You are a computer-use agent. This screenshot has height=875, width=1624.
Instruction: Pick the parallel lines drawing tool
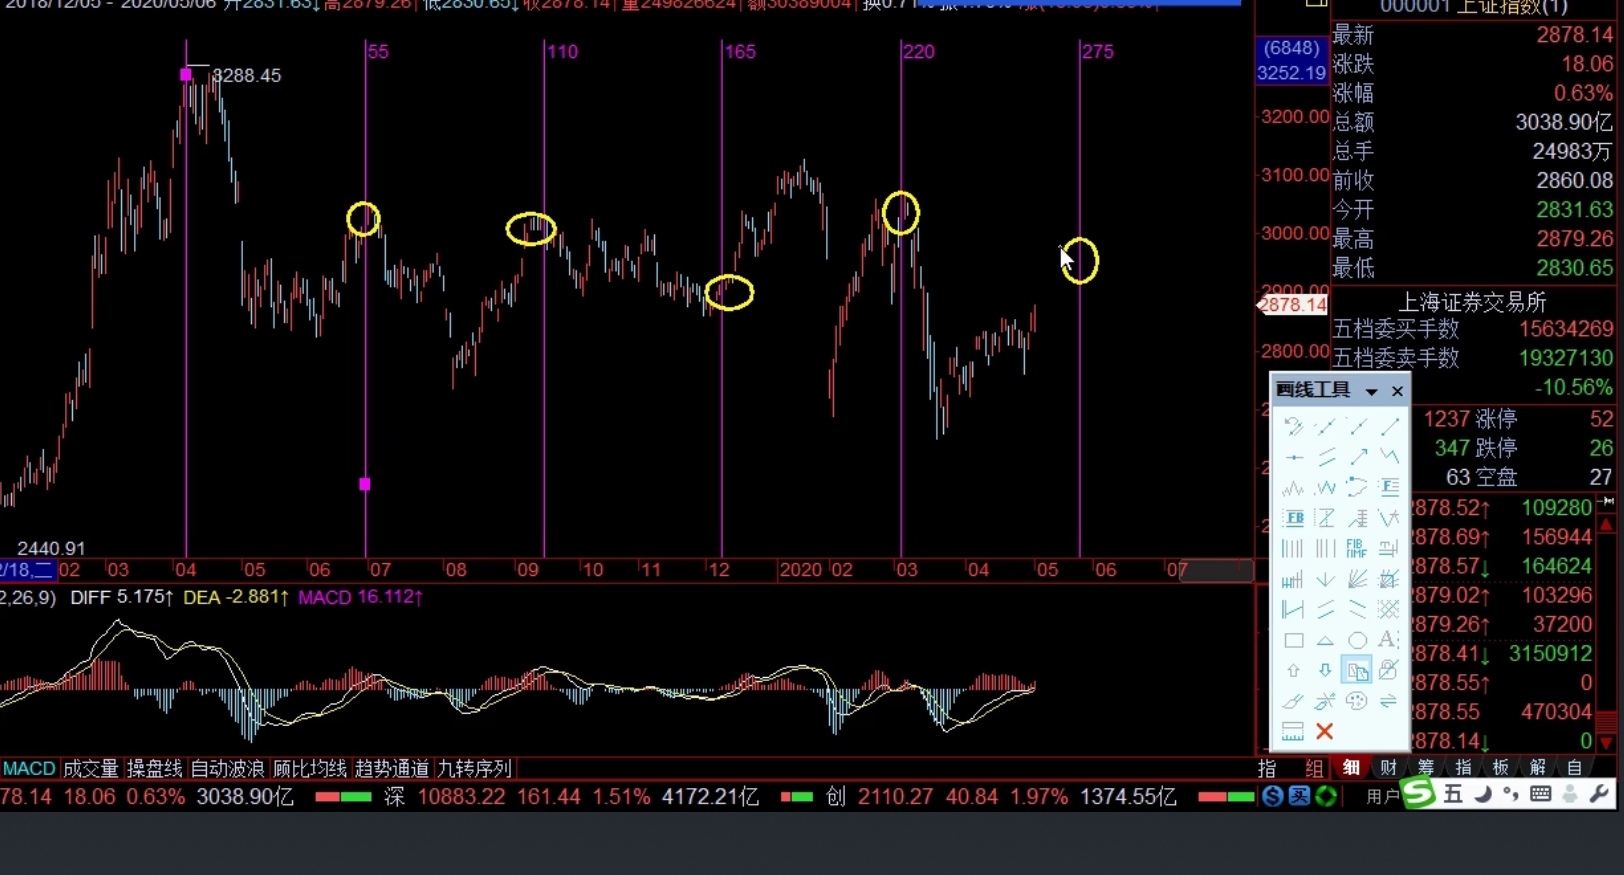[x=1325, y=457]
